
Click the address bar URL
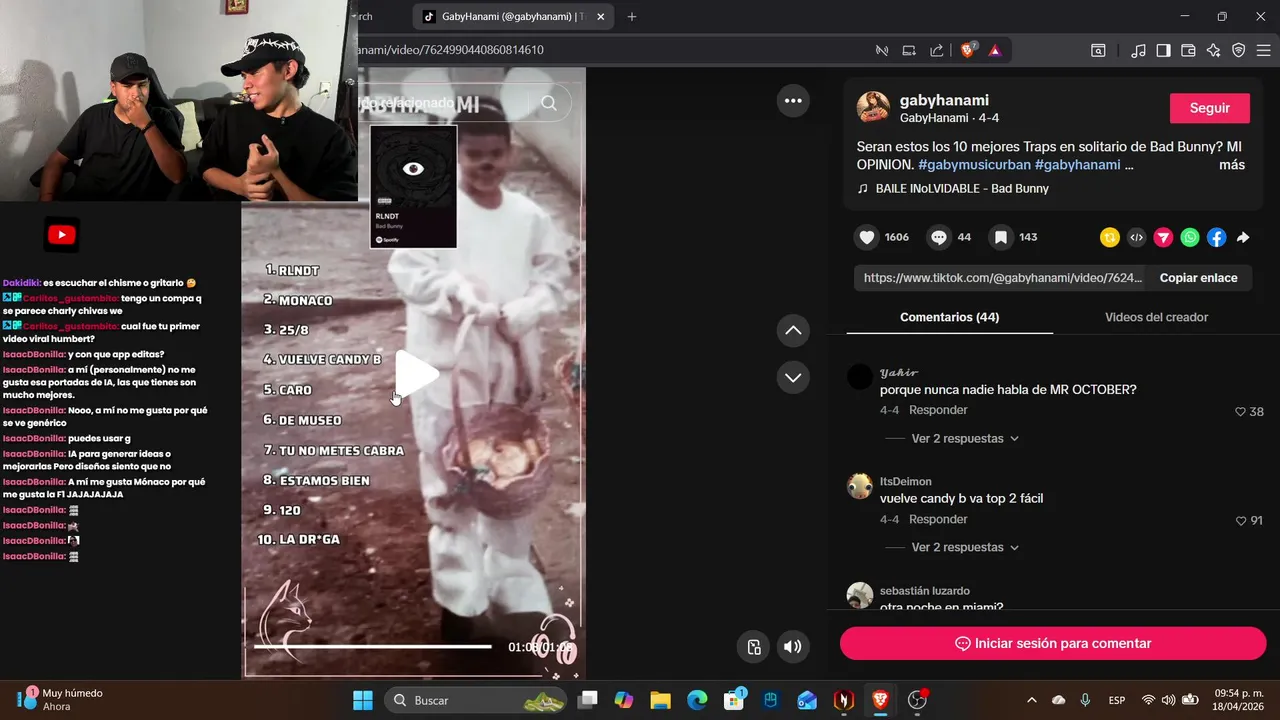[451, 50]
